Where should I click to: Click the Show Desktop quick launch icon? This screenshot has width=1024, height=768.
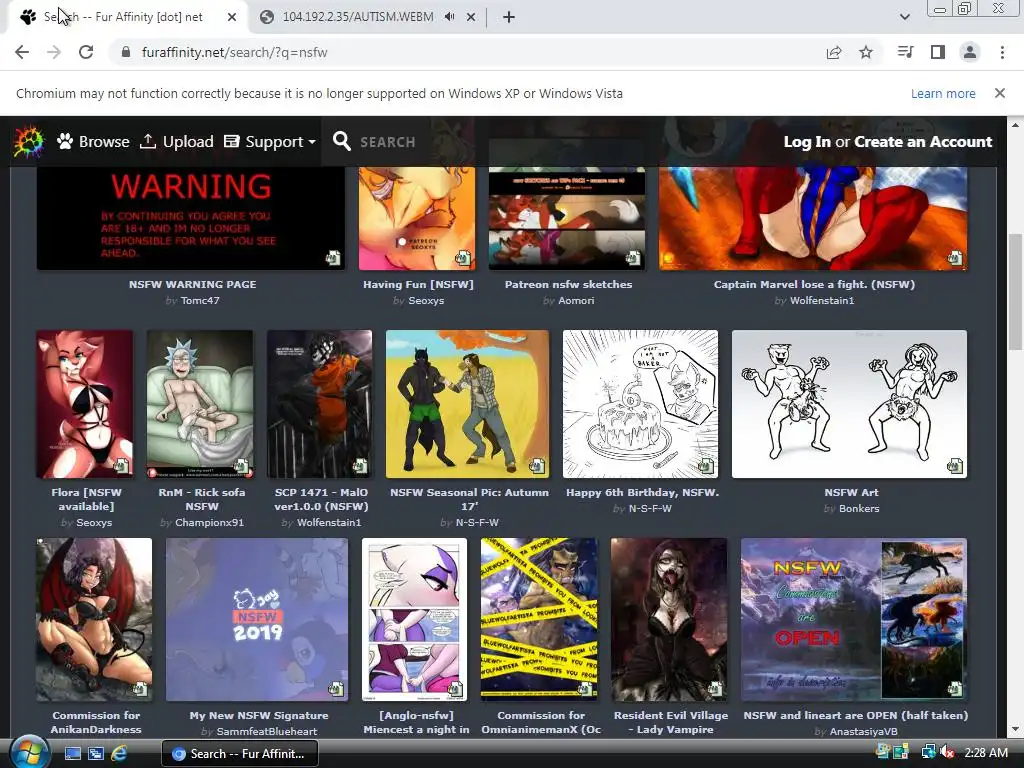pos(72,754)
